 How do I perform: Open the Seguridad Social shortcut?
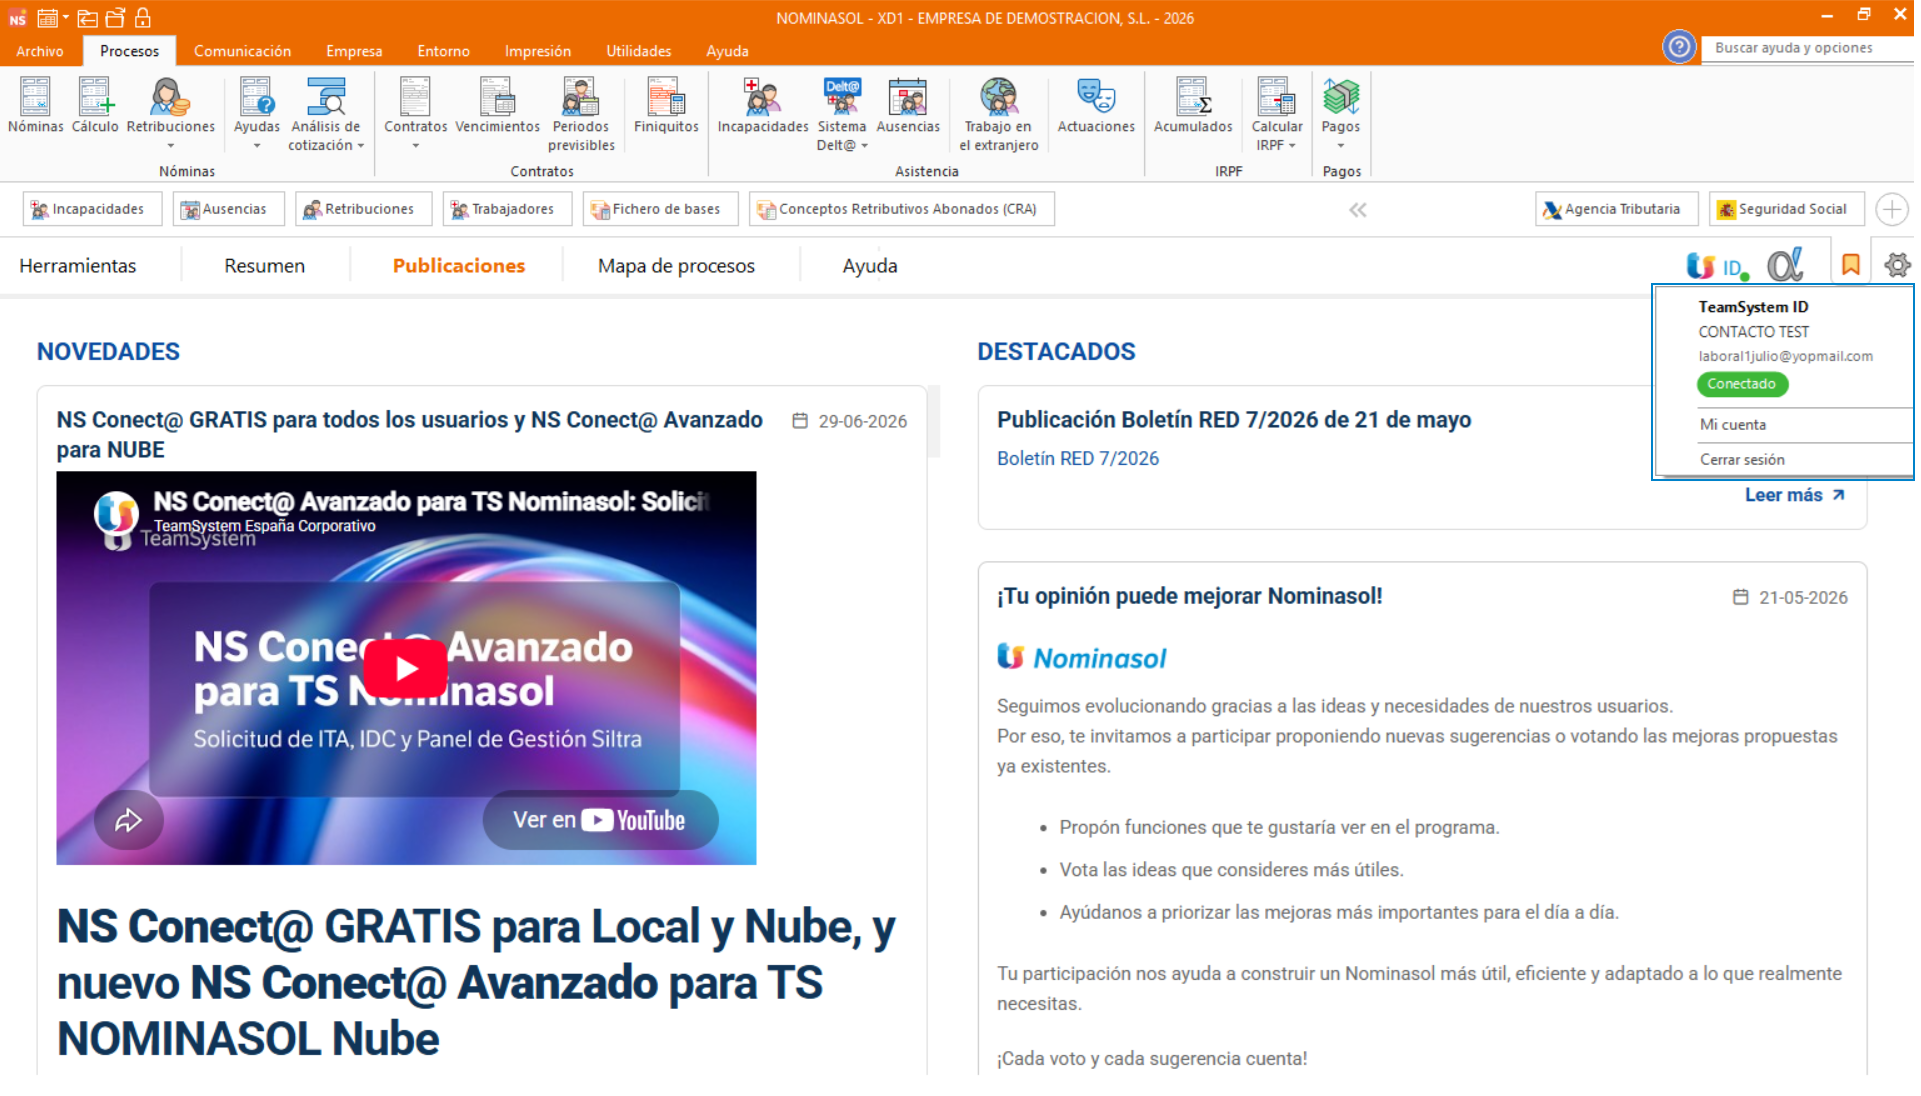pyautogui.click(x=1786, y=209)
